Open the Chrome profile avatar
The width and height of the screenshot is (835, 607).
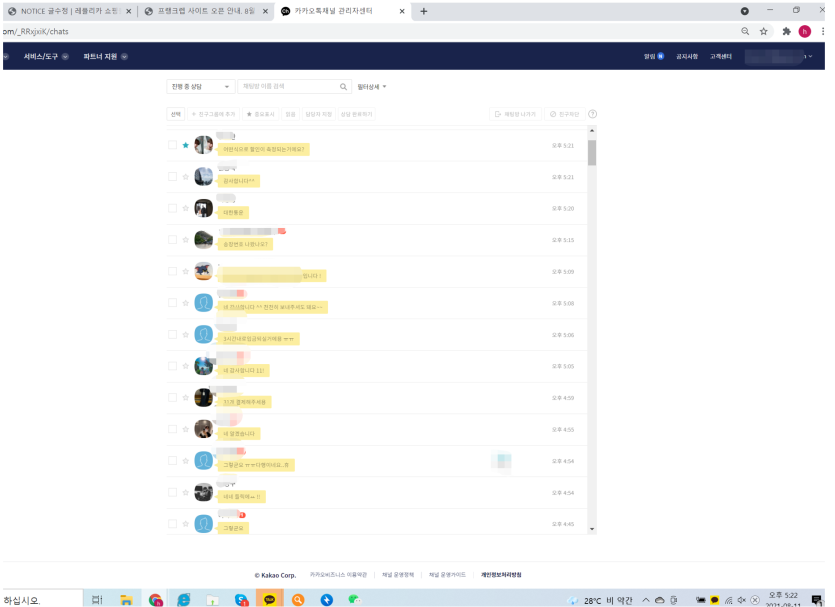(805, 31)
